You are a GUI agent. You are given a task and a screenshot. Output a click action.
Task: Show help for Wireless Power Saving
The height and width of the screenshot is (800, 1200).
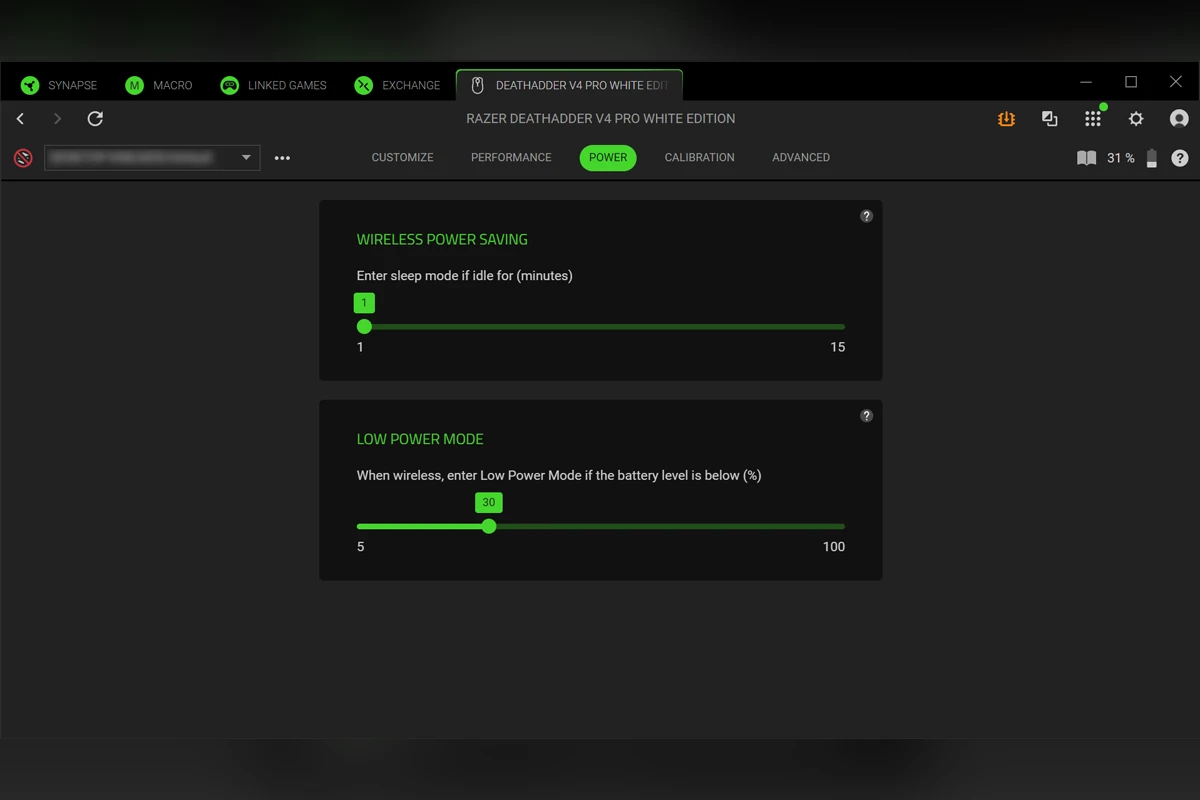[867, 216]
